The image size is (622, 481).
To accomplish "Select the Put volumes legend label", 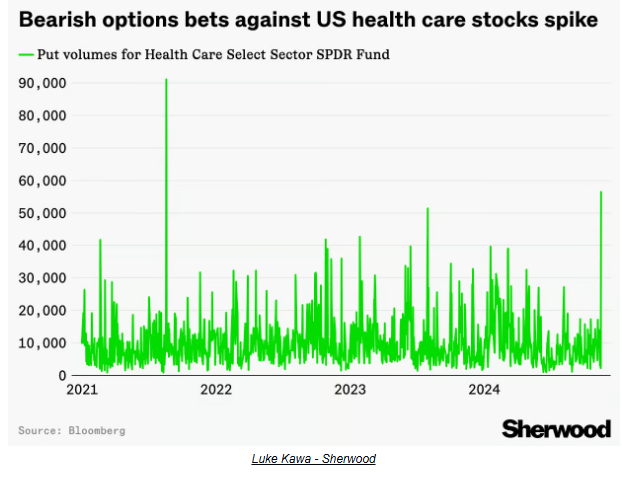I will point(213,54).
